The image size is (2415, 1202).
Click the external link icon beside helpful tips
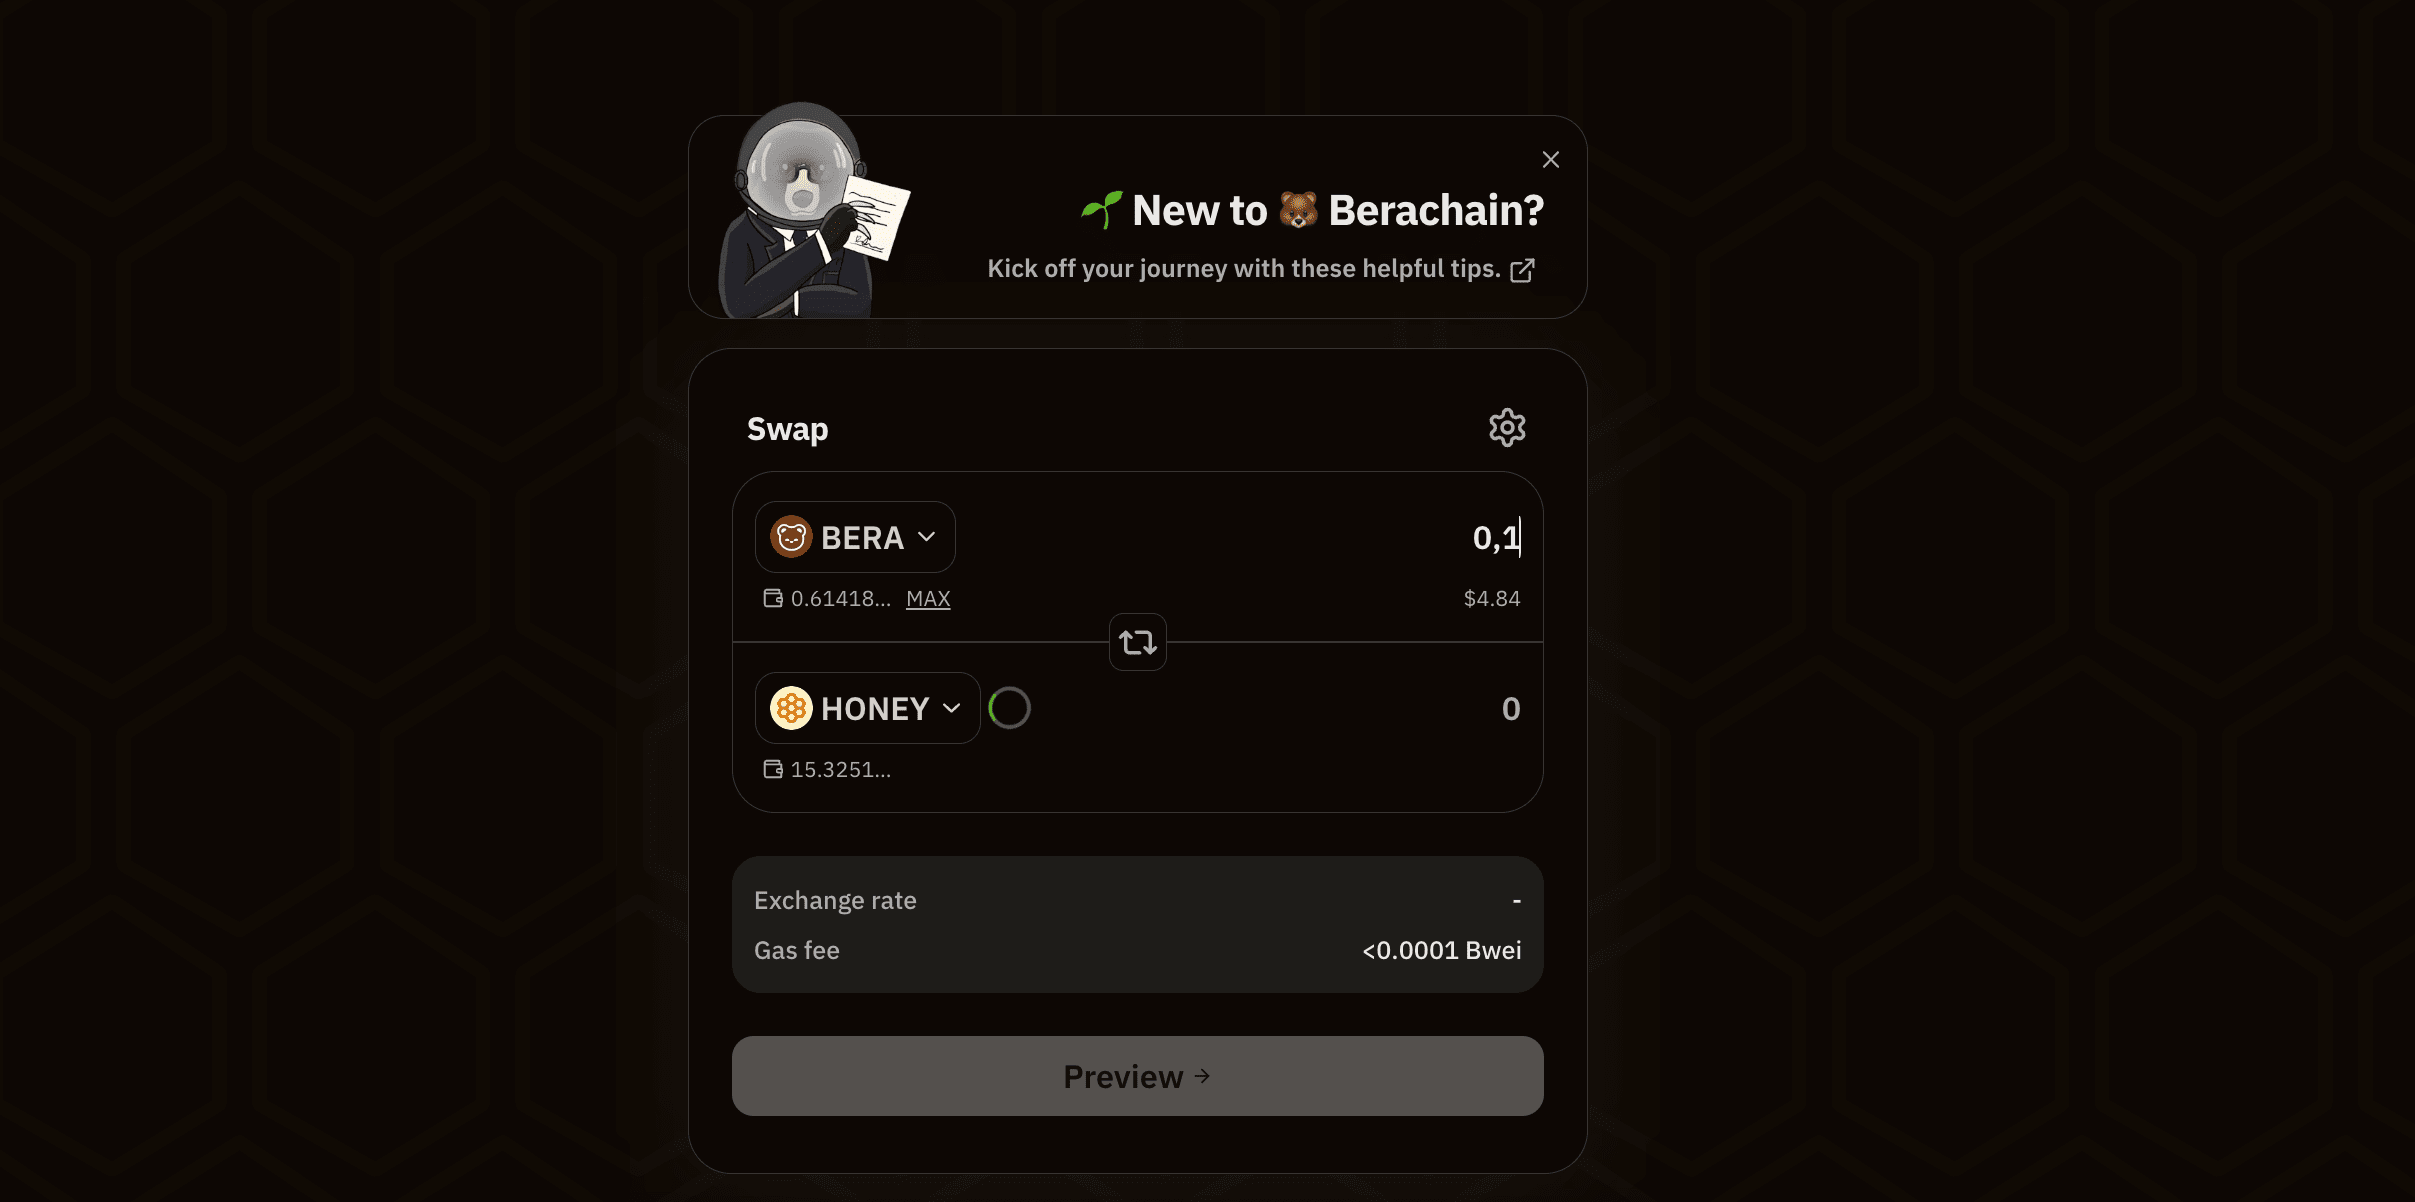click(1522, 270)
